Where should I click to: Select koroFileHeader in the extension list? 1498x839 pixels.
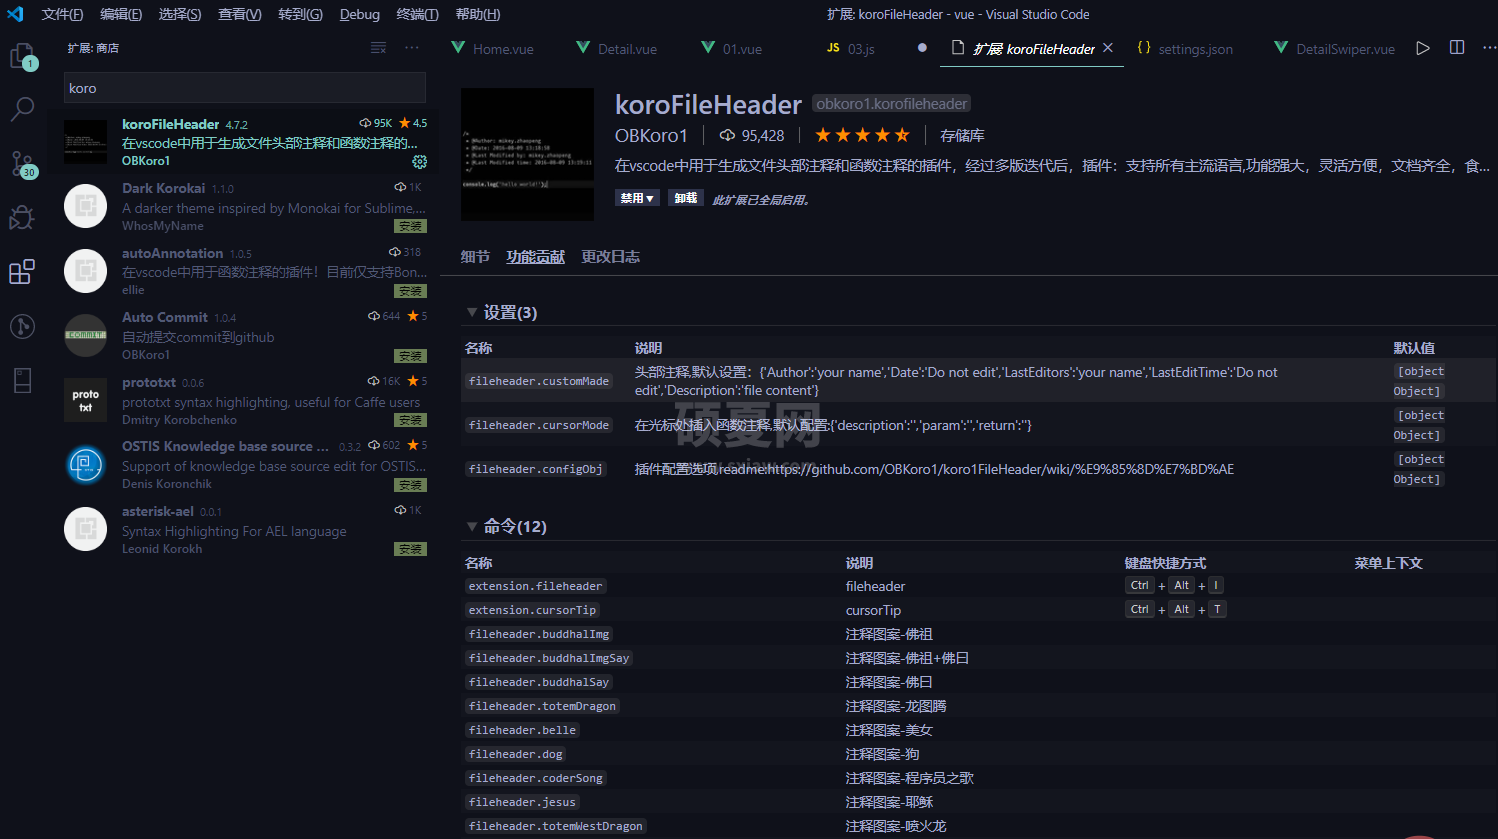[x=244, y=142]
